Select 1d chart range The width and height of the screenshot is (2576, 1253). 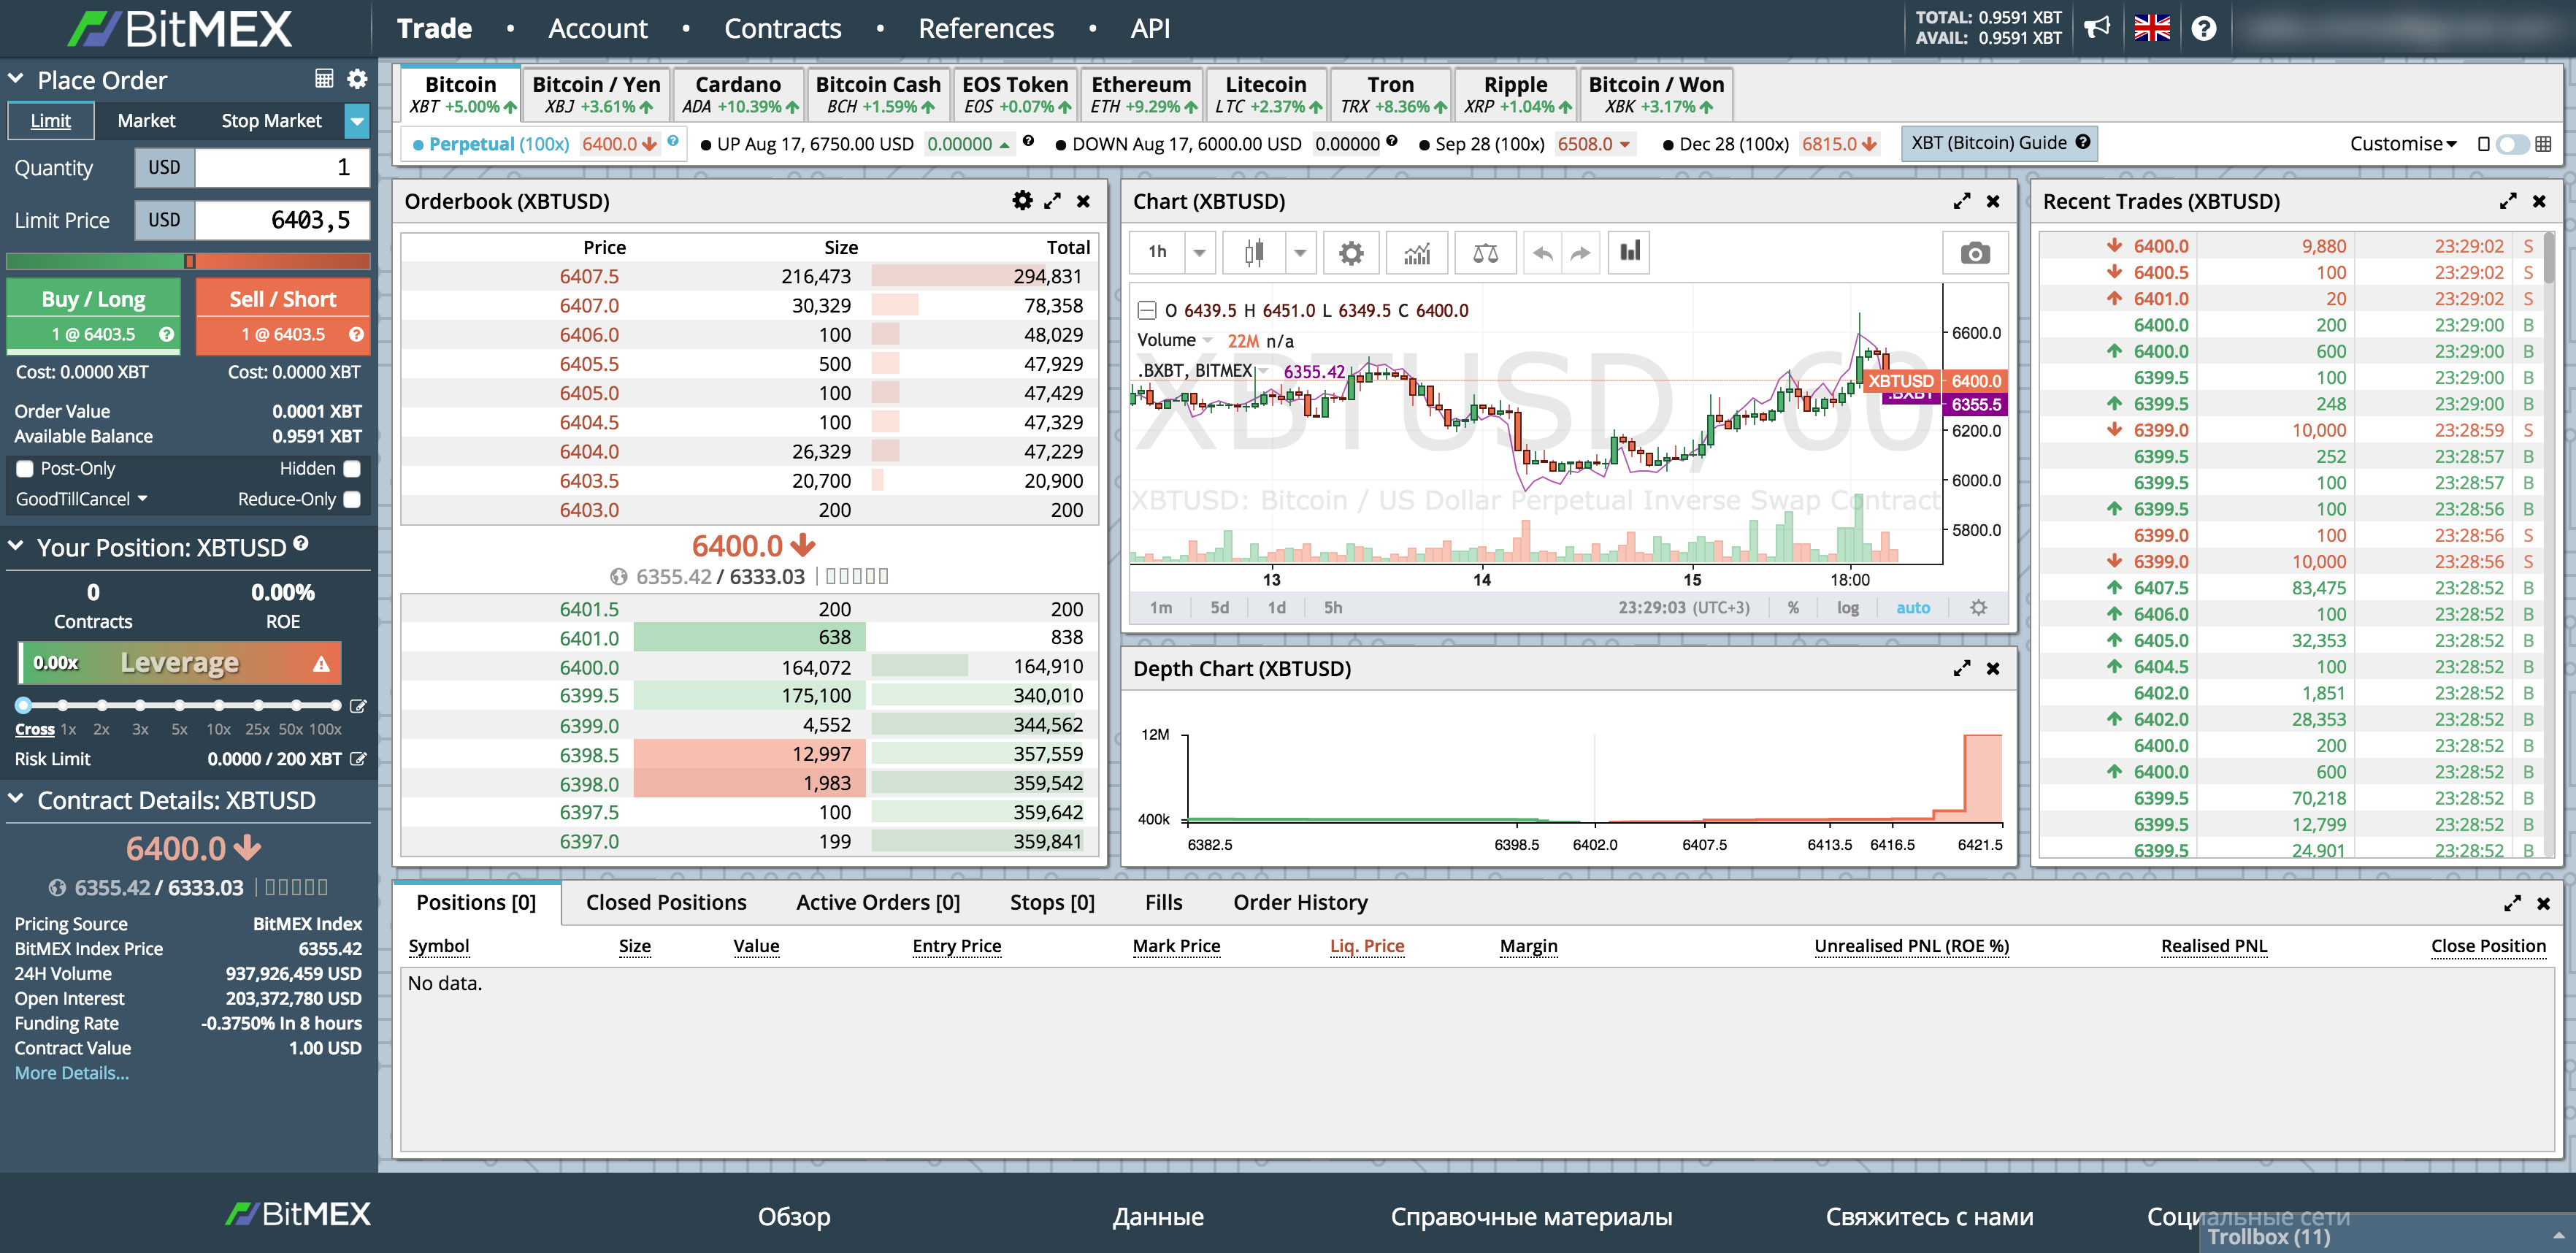1276,607
